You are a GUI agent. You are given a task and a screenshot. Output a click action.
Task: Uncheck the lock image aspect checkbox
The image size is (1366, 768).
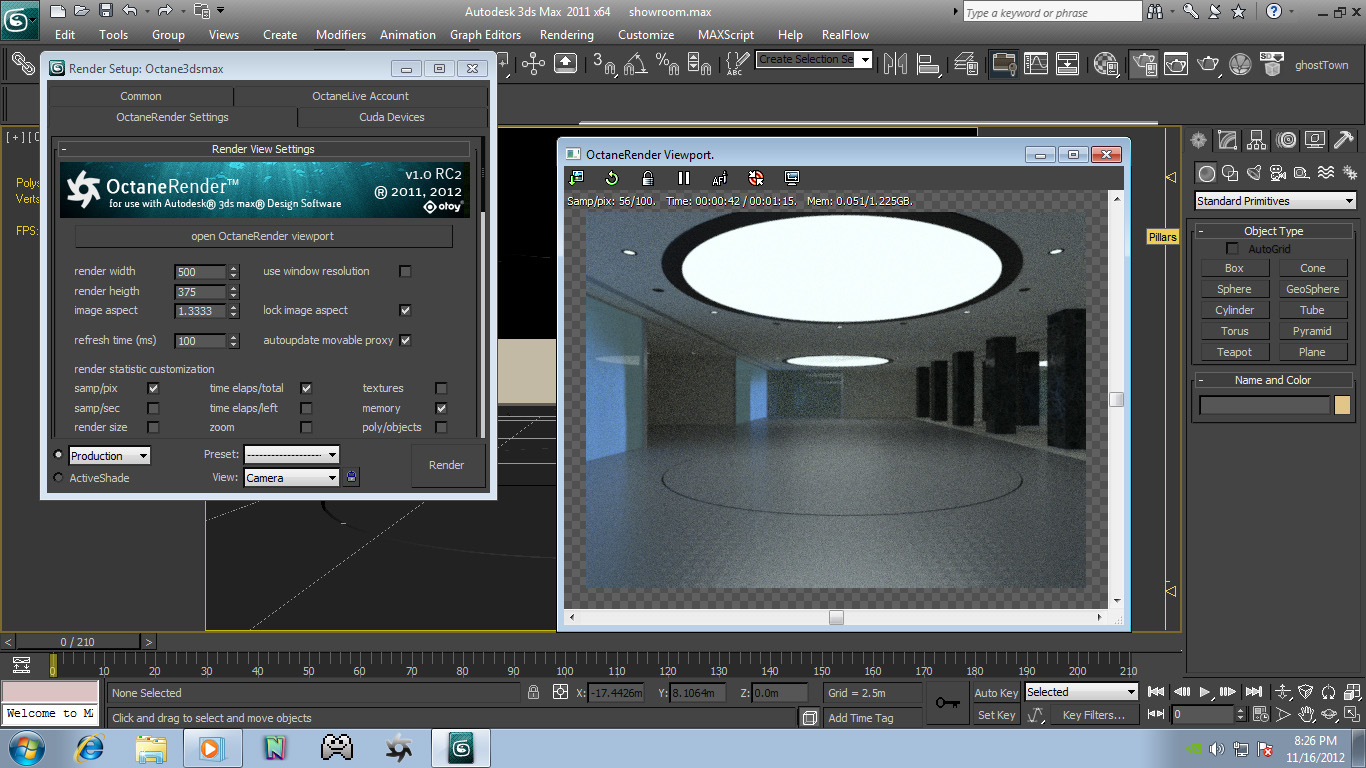tap(405, 310)
